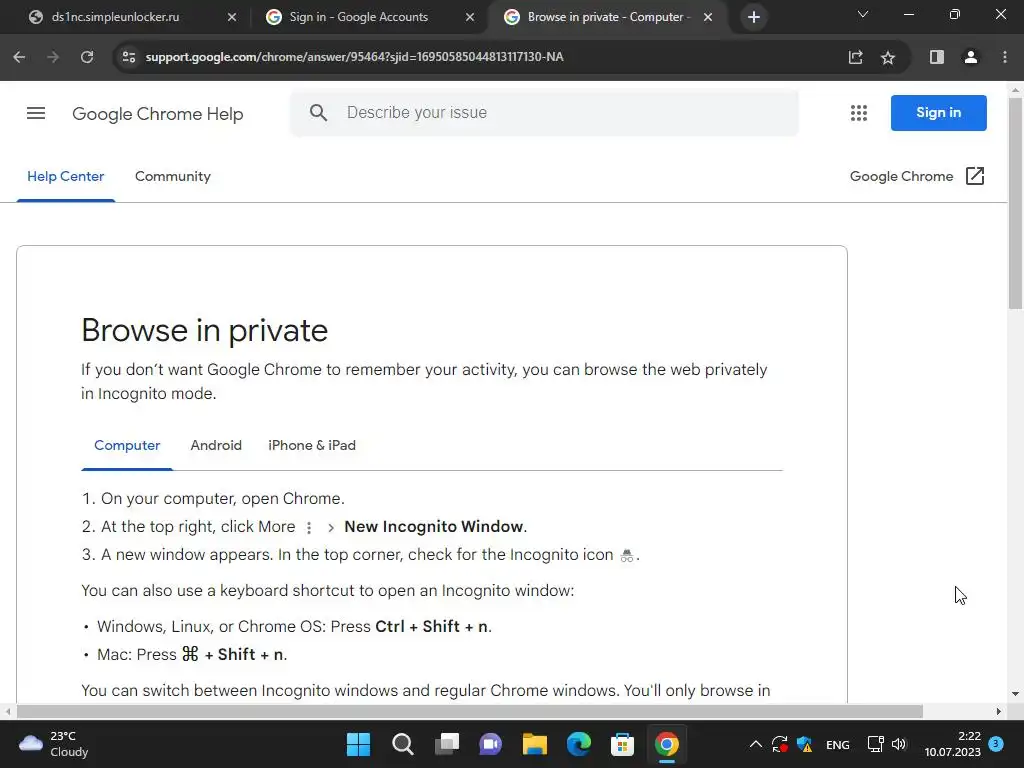
Task: Click the vertical scrollbar thumb
Action: [x=1015, y=202]
